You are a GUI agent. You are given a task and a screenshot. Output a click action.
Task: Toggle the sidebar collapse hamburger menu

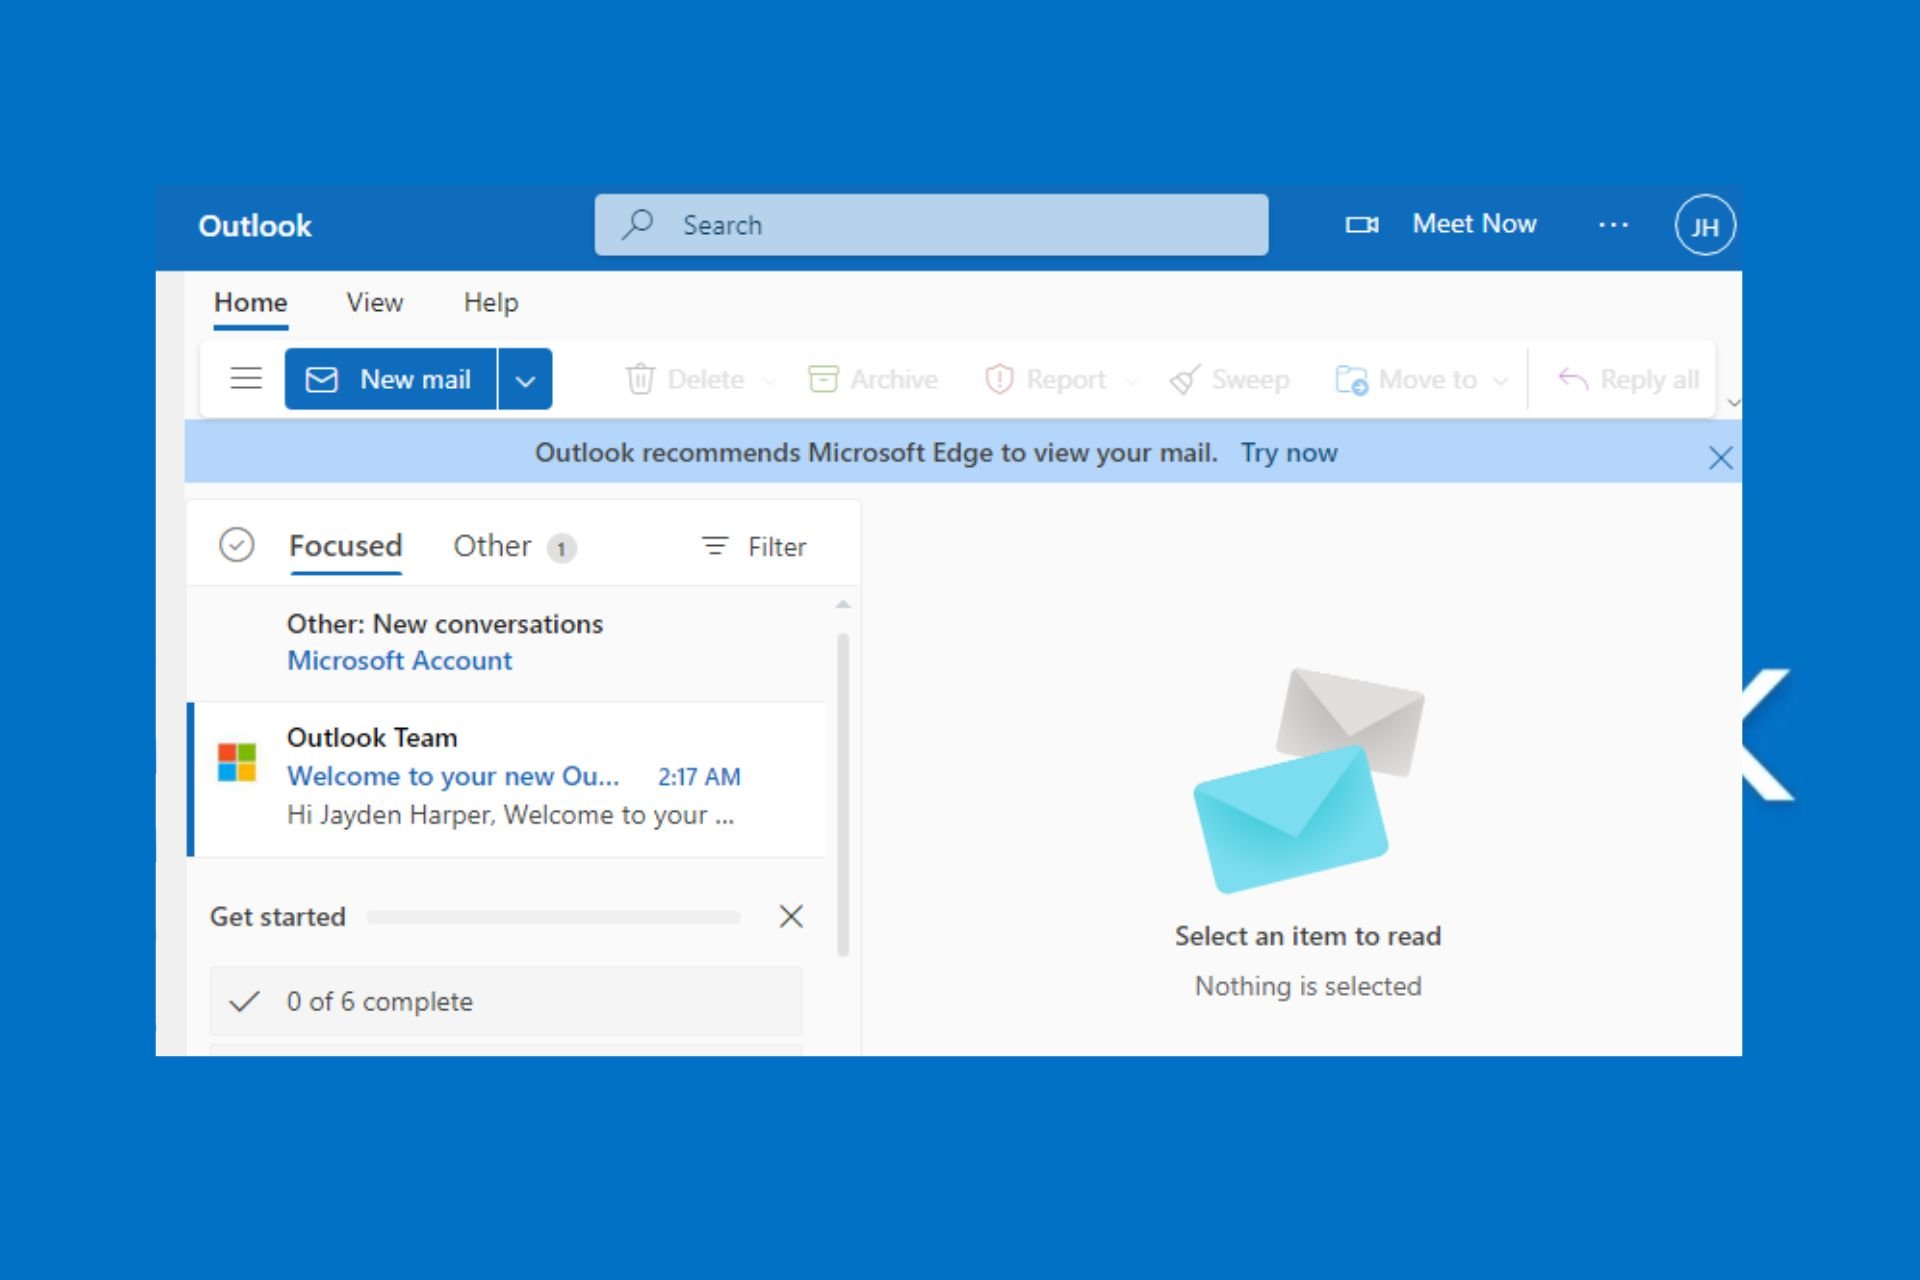(244, 377)
